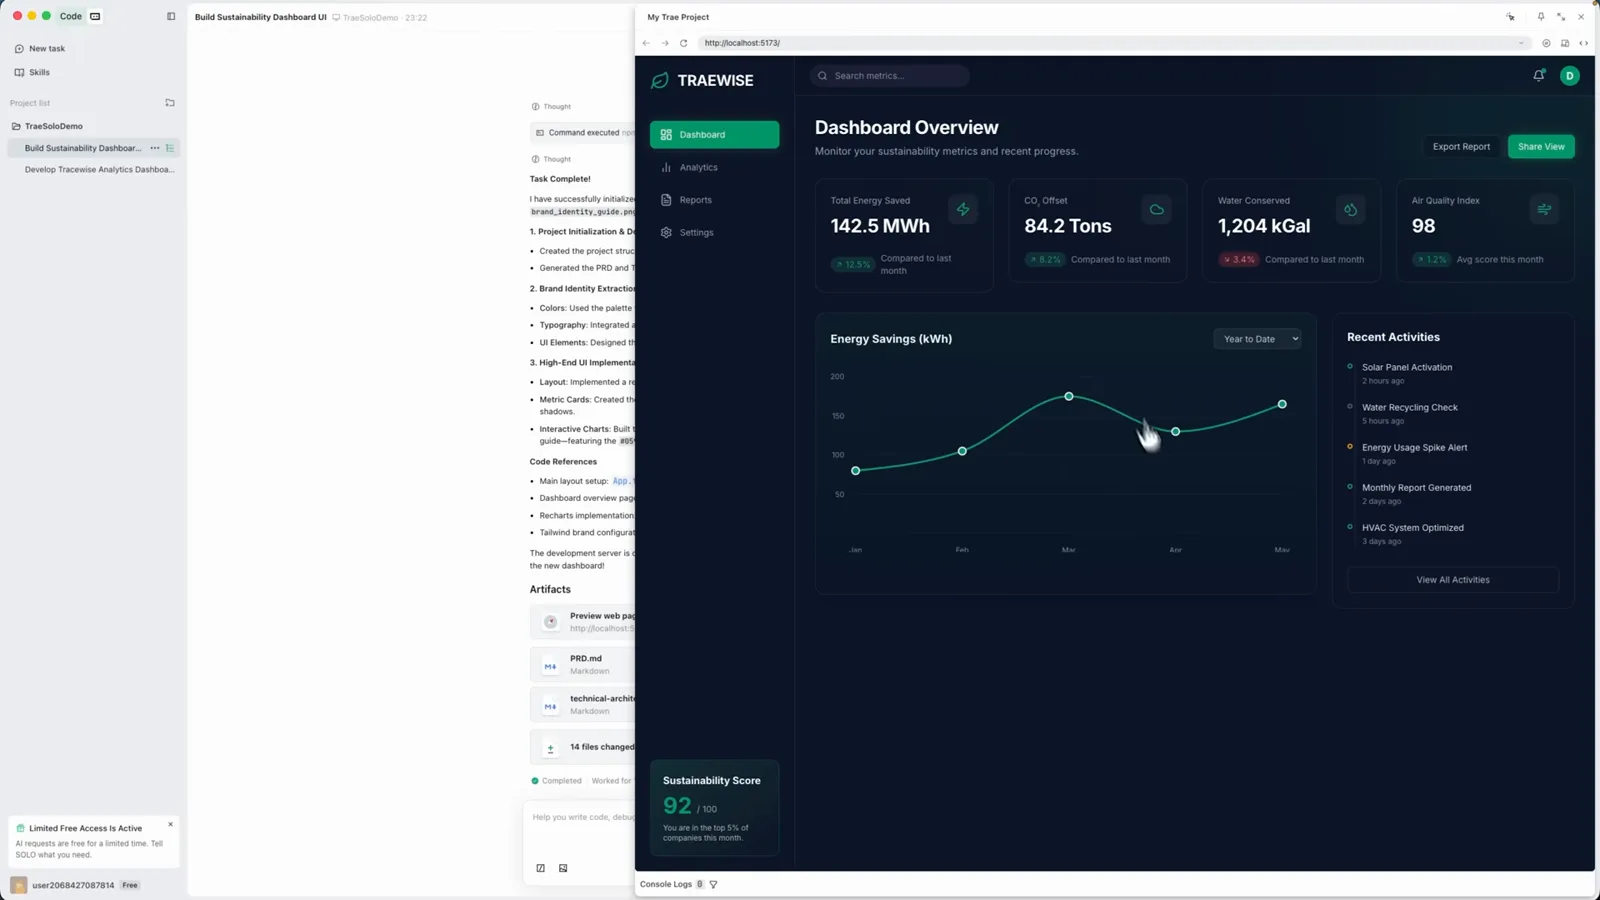Click the Traewise leaf logo icon
The width and height of the screenshot is (1600, 900).
pos(660,80)
